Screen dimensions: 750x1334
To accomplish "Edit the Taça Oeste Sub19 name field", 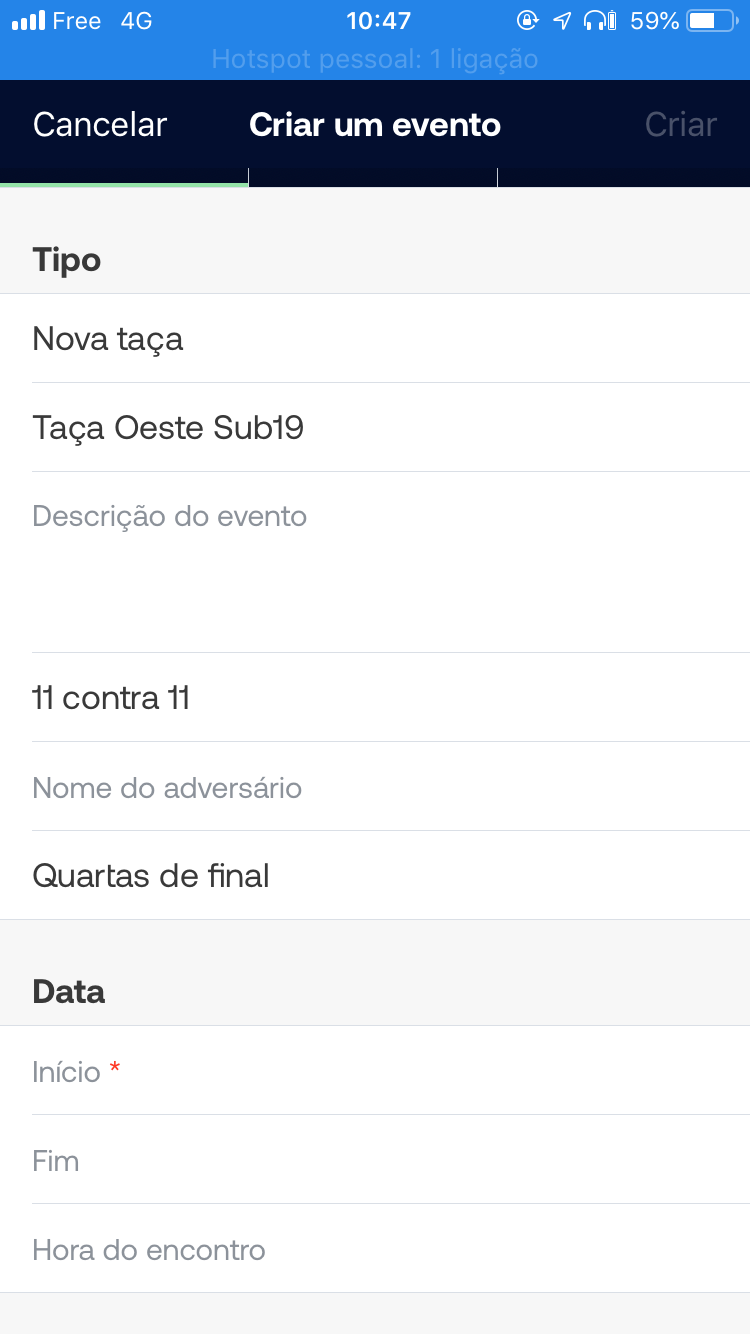I will coord(375,428).
